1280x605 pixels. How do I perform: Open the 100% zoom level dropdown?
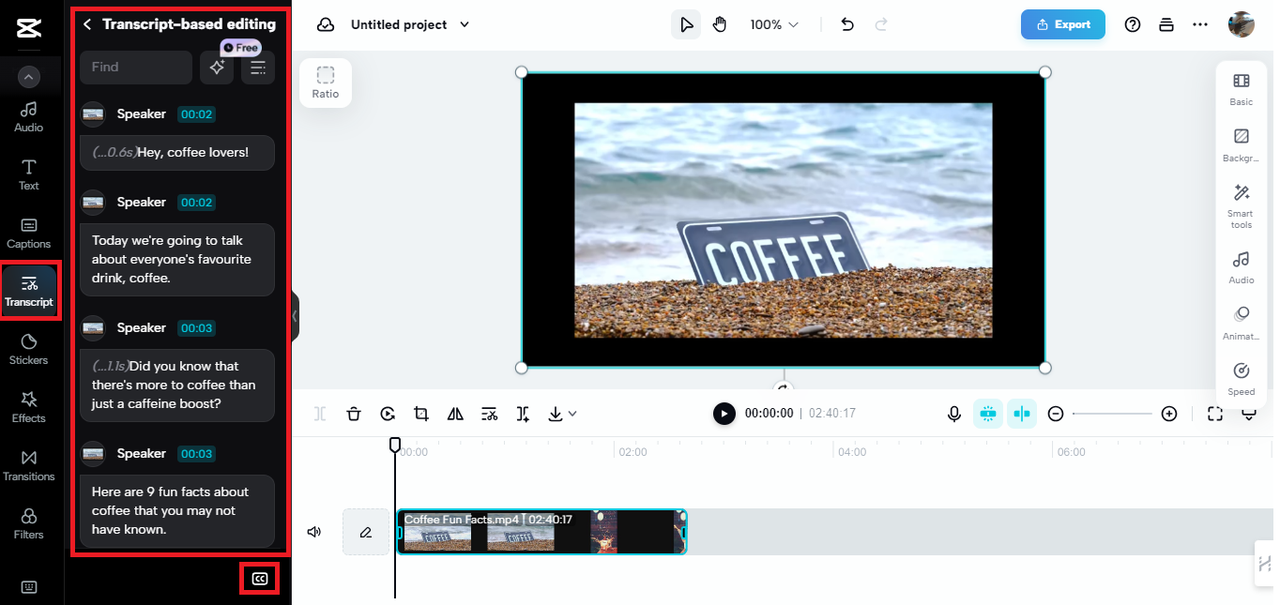775,25
